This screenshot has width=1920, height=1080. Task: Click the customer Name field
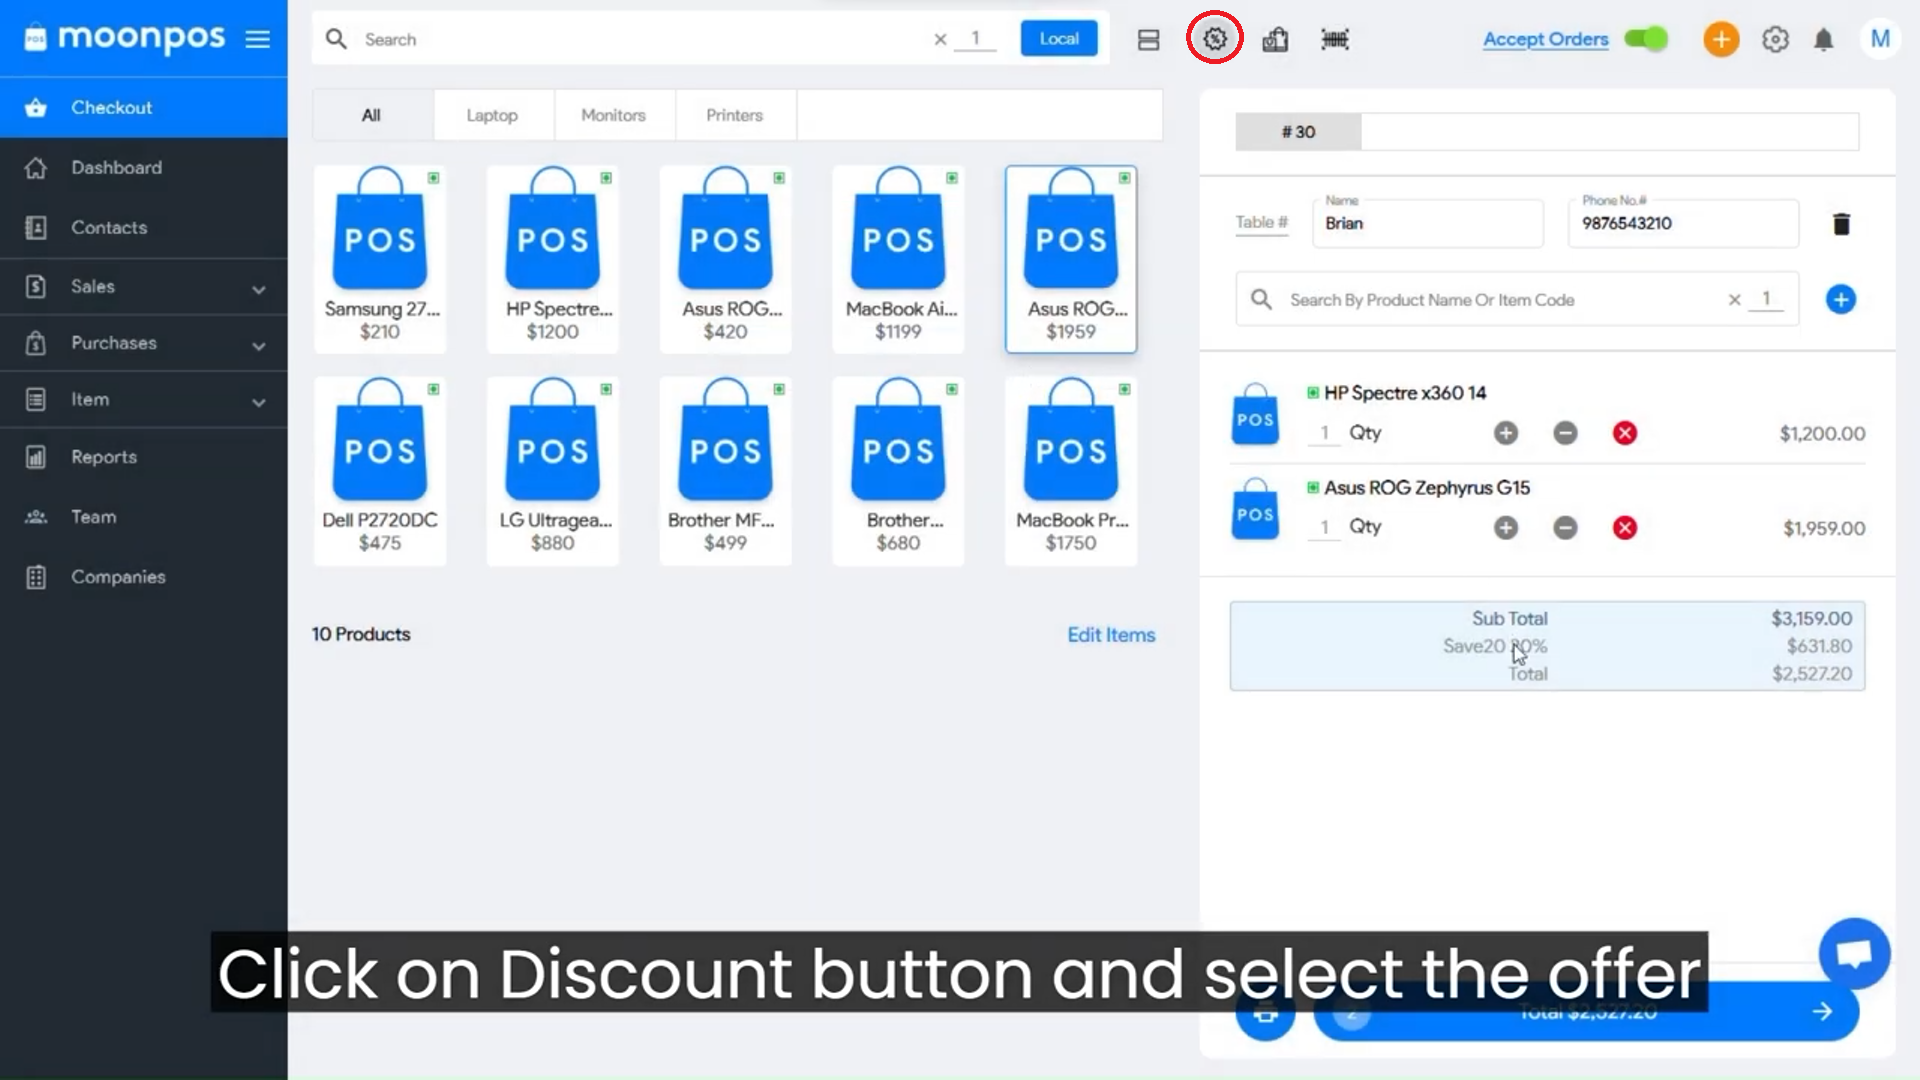tap(1430, 223)
